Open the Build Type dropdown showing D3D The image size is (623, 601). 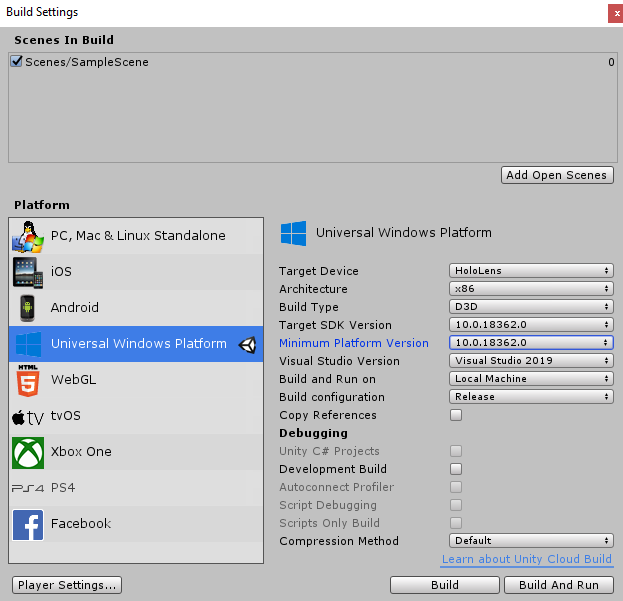531,306
